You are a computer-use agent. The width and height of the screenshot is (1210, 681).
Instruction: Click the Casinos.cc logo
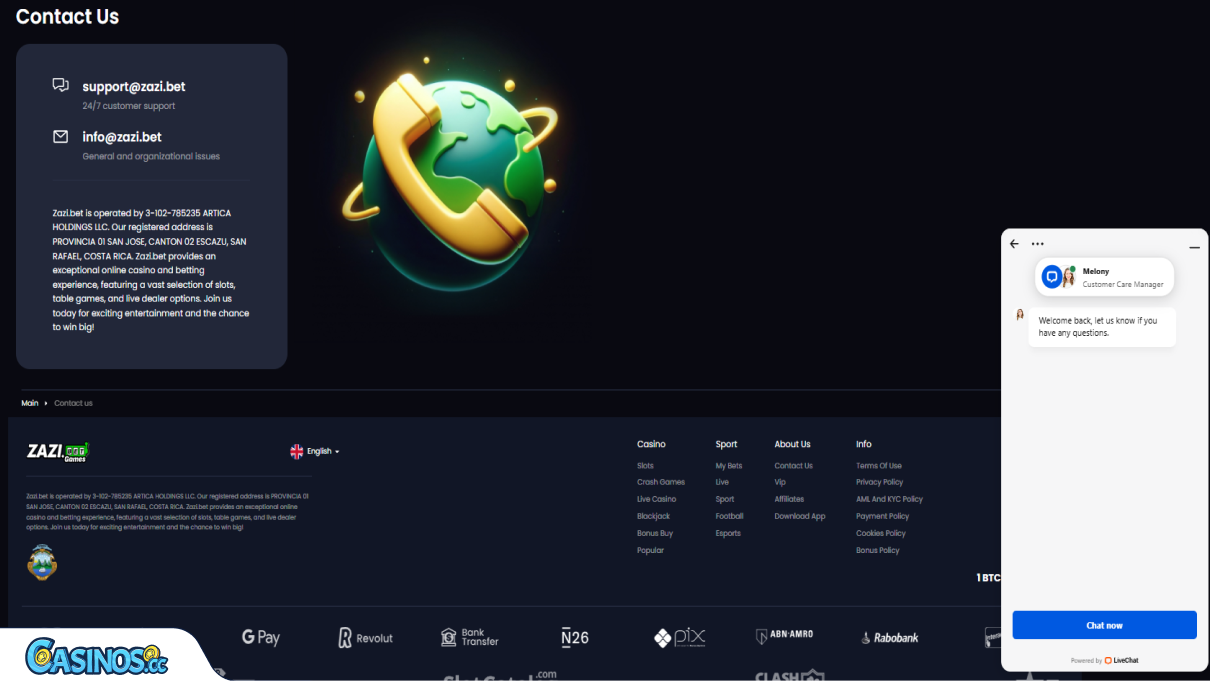96,656
